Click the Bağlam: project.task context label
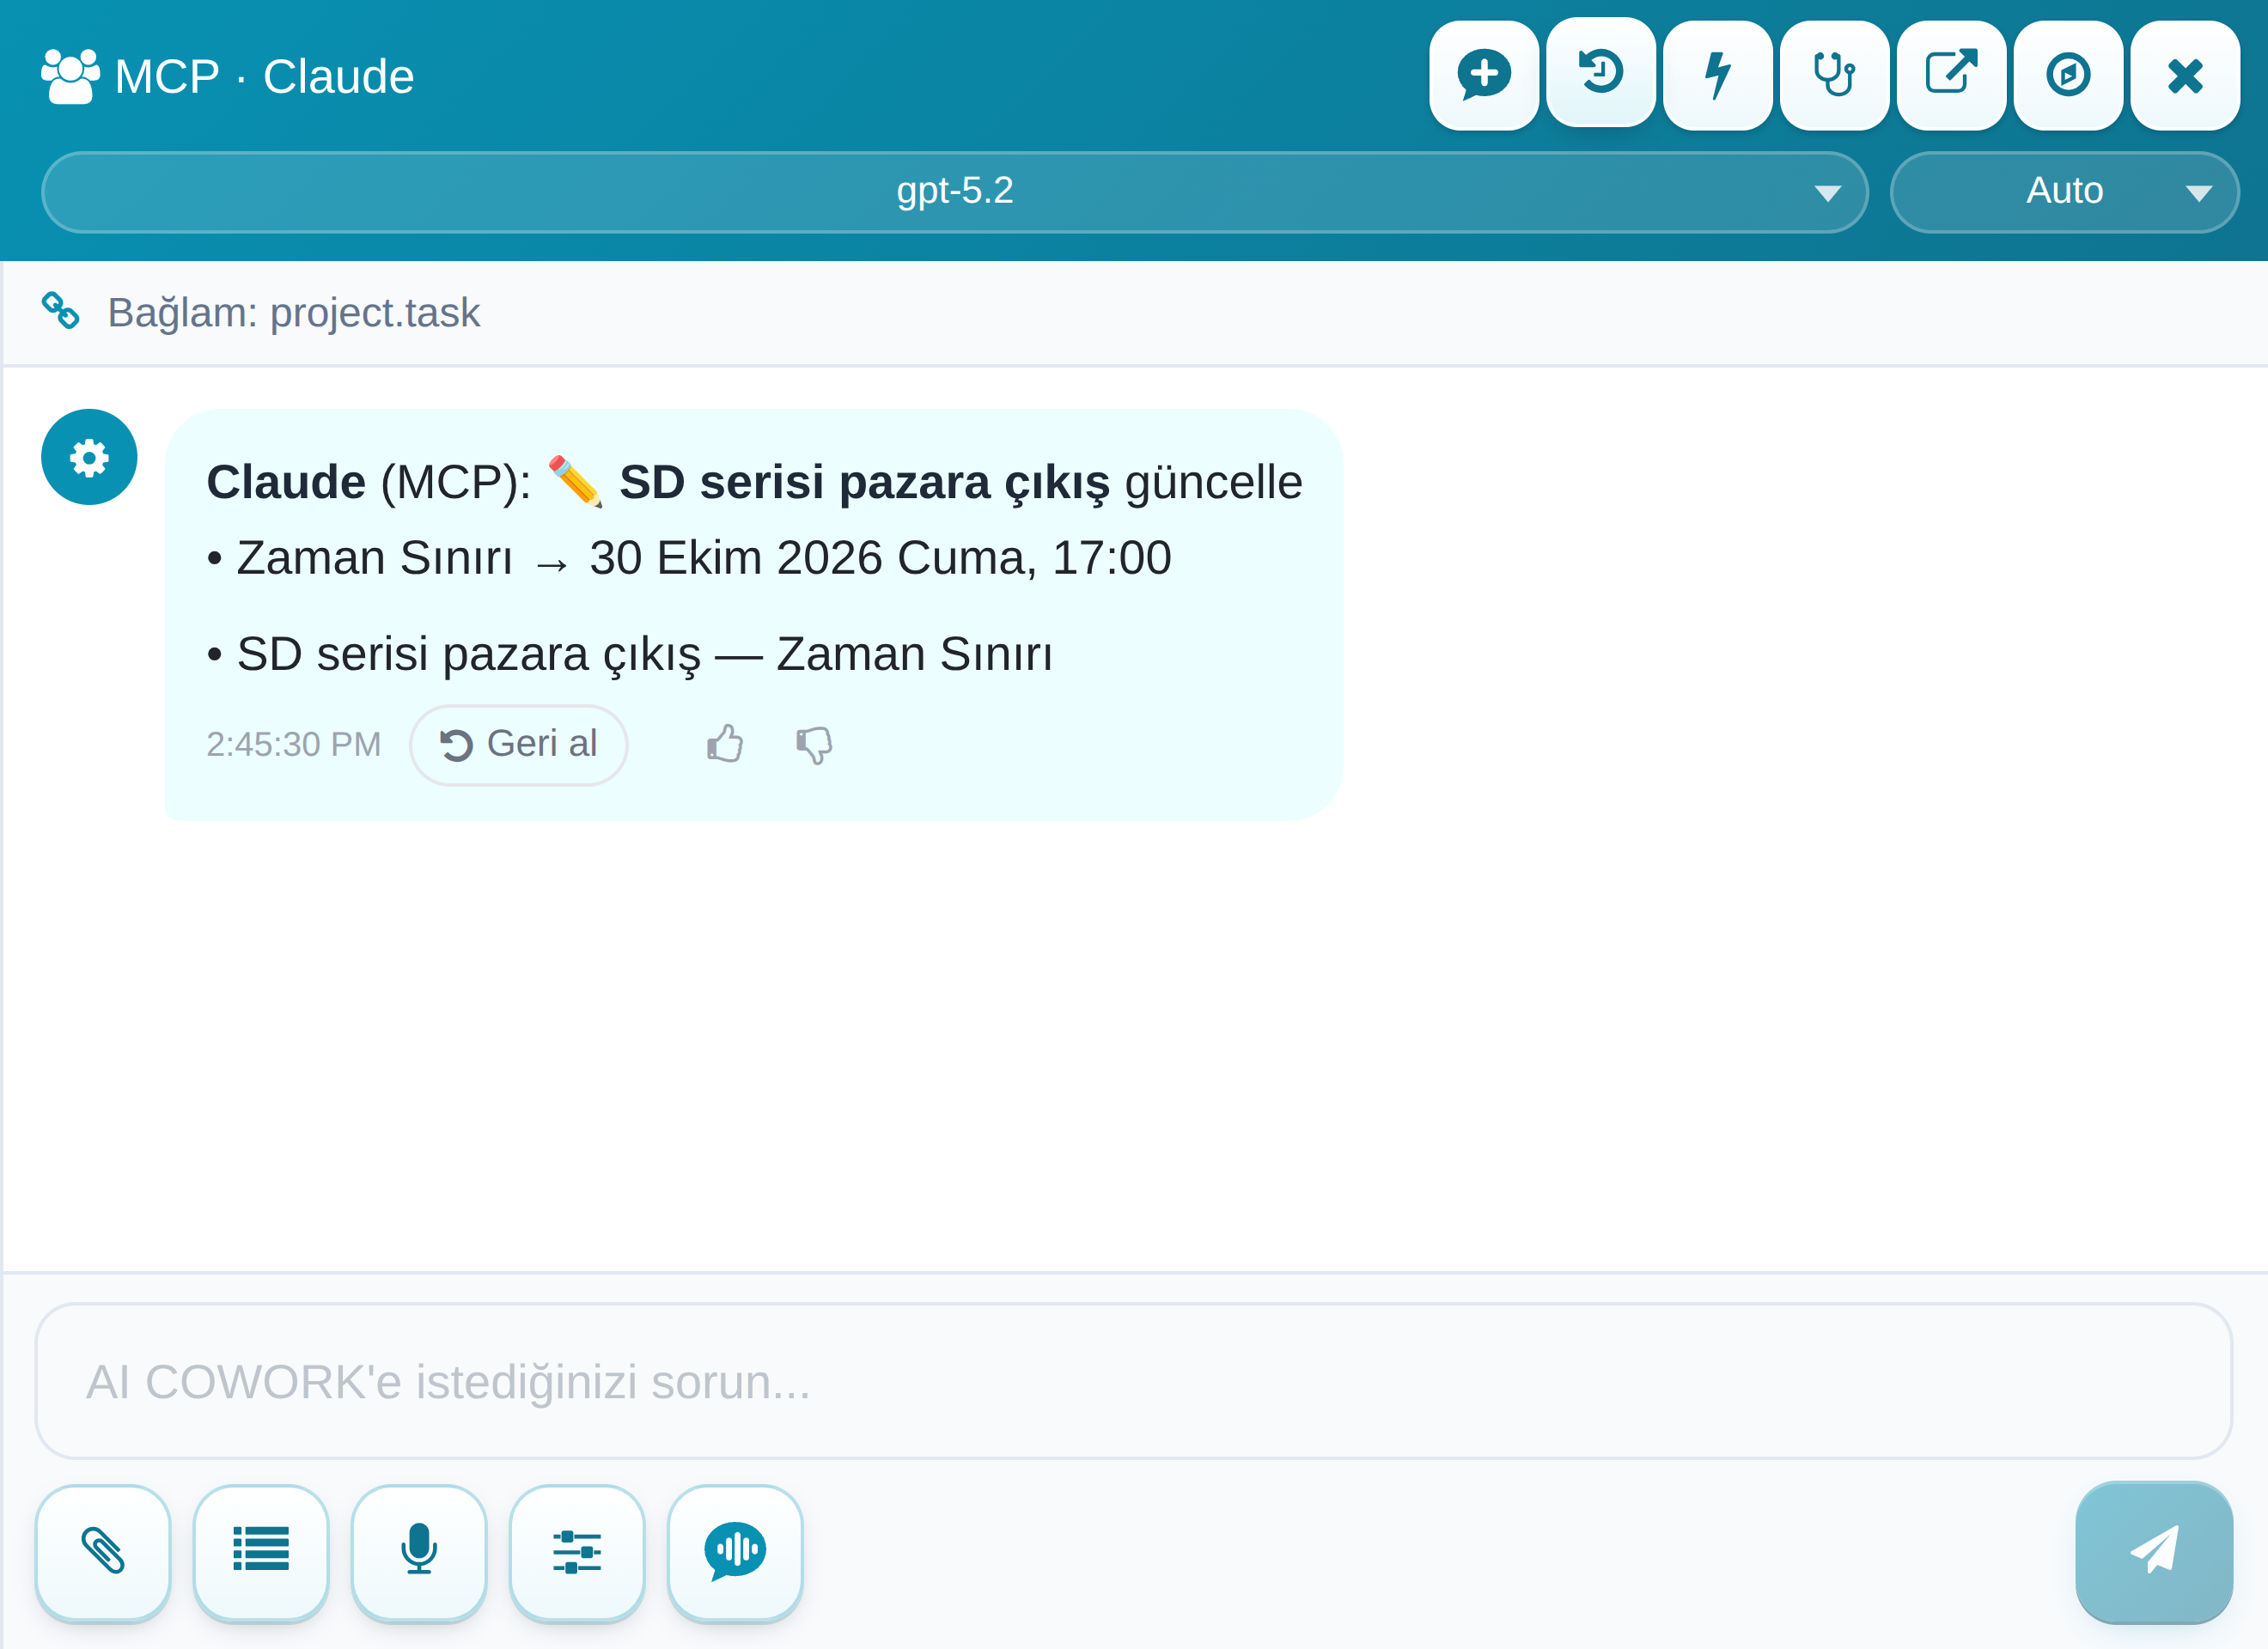The image size is (2268, 1649). click(294, 312)
